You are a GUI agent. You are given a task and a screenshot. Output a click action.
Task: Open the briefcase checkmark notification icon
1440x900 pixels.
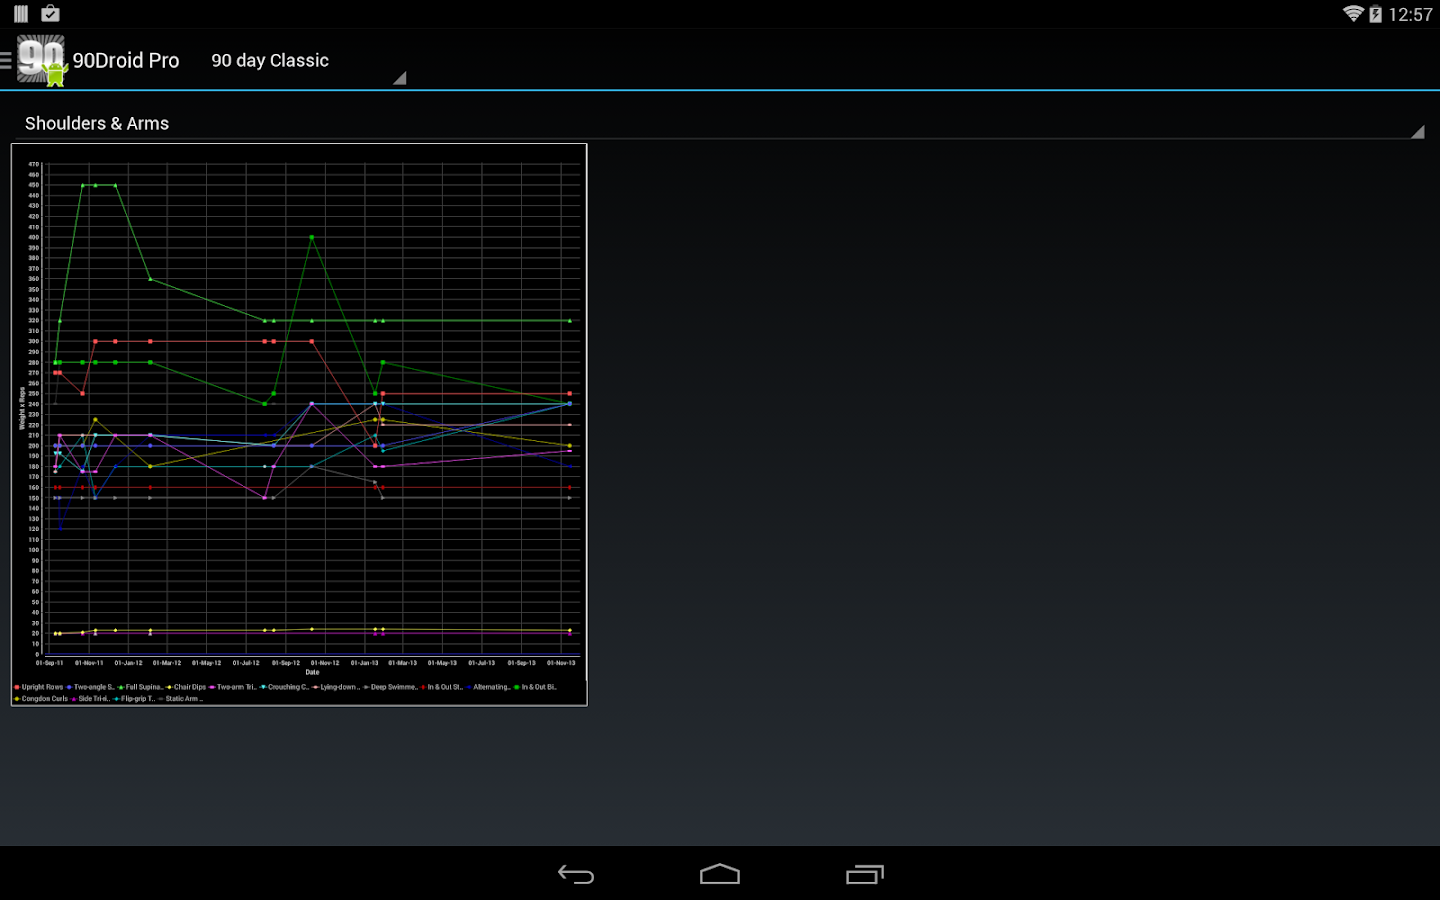coord(50,14)
